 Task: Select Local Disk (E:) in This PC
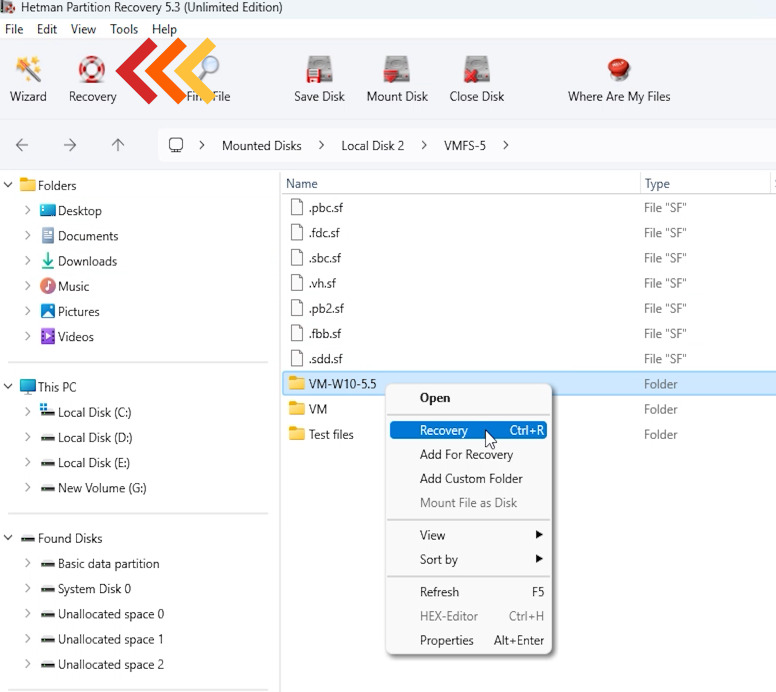click(x=94, y=463)
